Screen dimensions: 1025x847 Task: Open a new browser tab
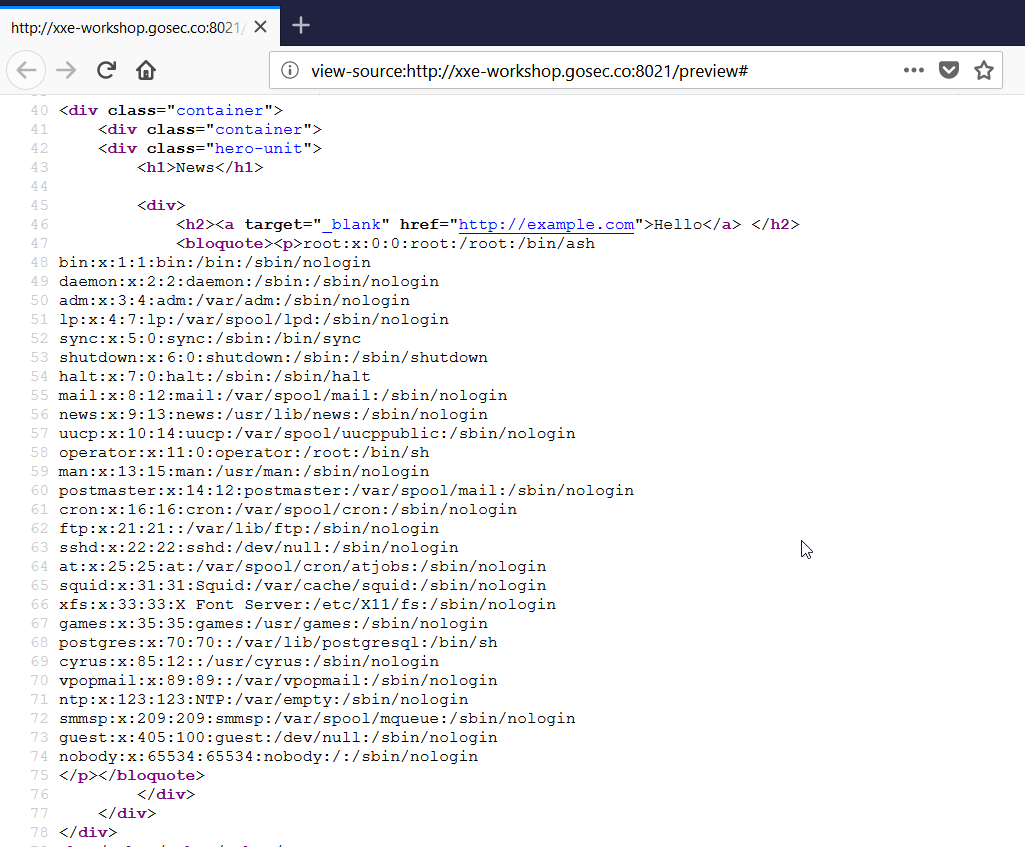point(301,26)
